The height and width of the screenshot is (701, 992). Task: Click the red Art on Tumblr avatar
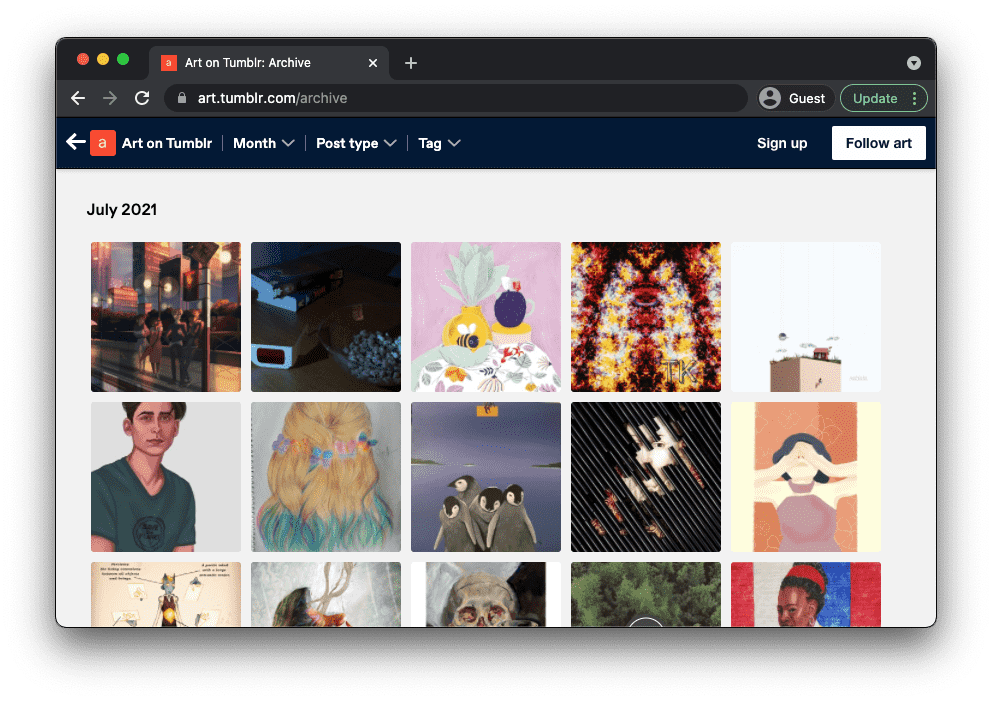[103, 143]
